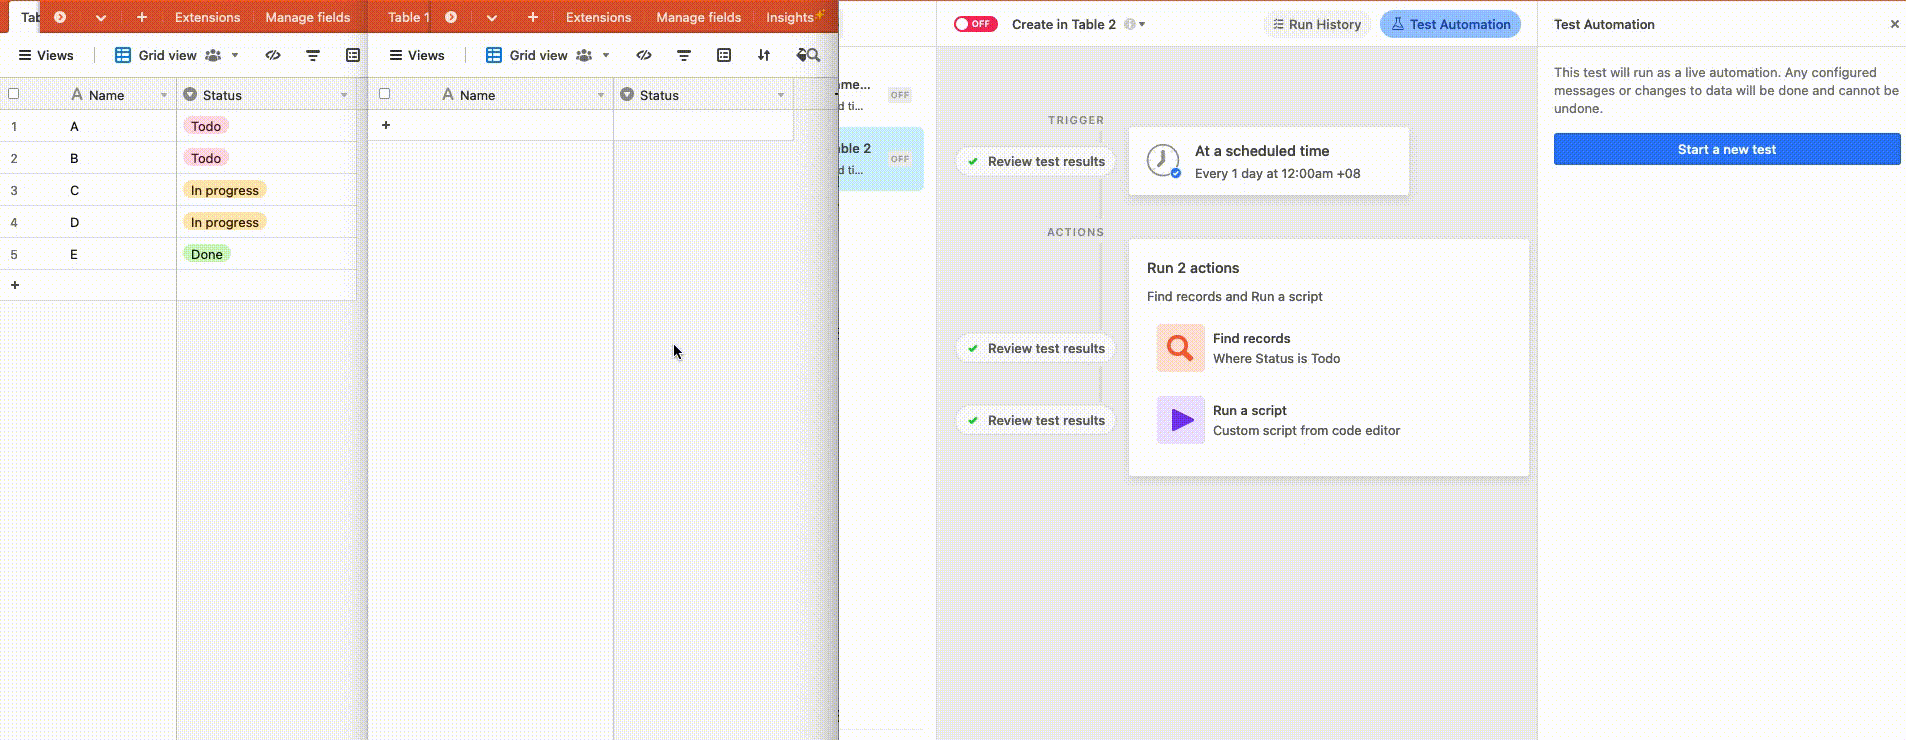The image size is (1906, 740).
Task: Open filter icon in empty middle table toolbar
Action: [684, 55]
